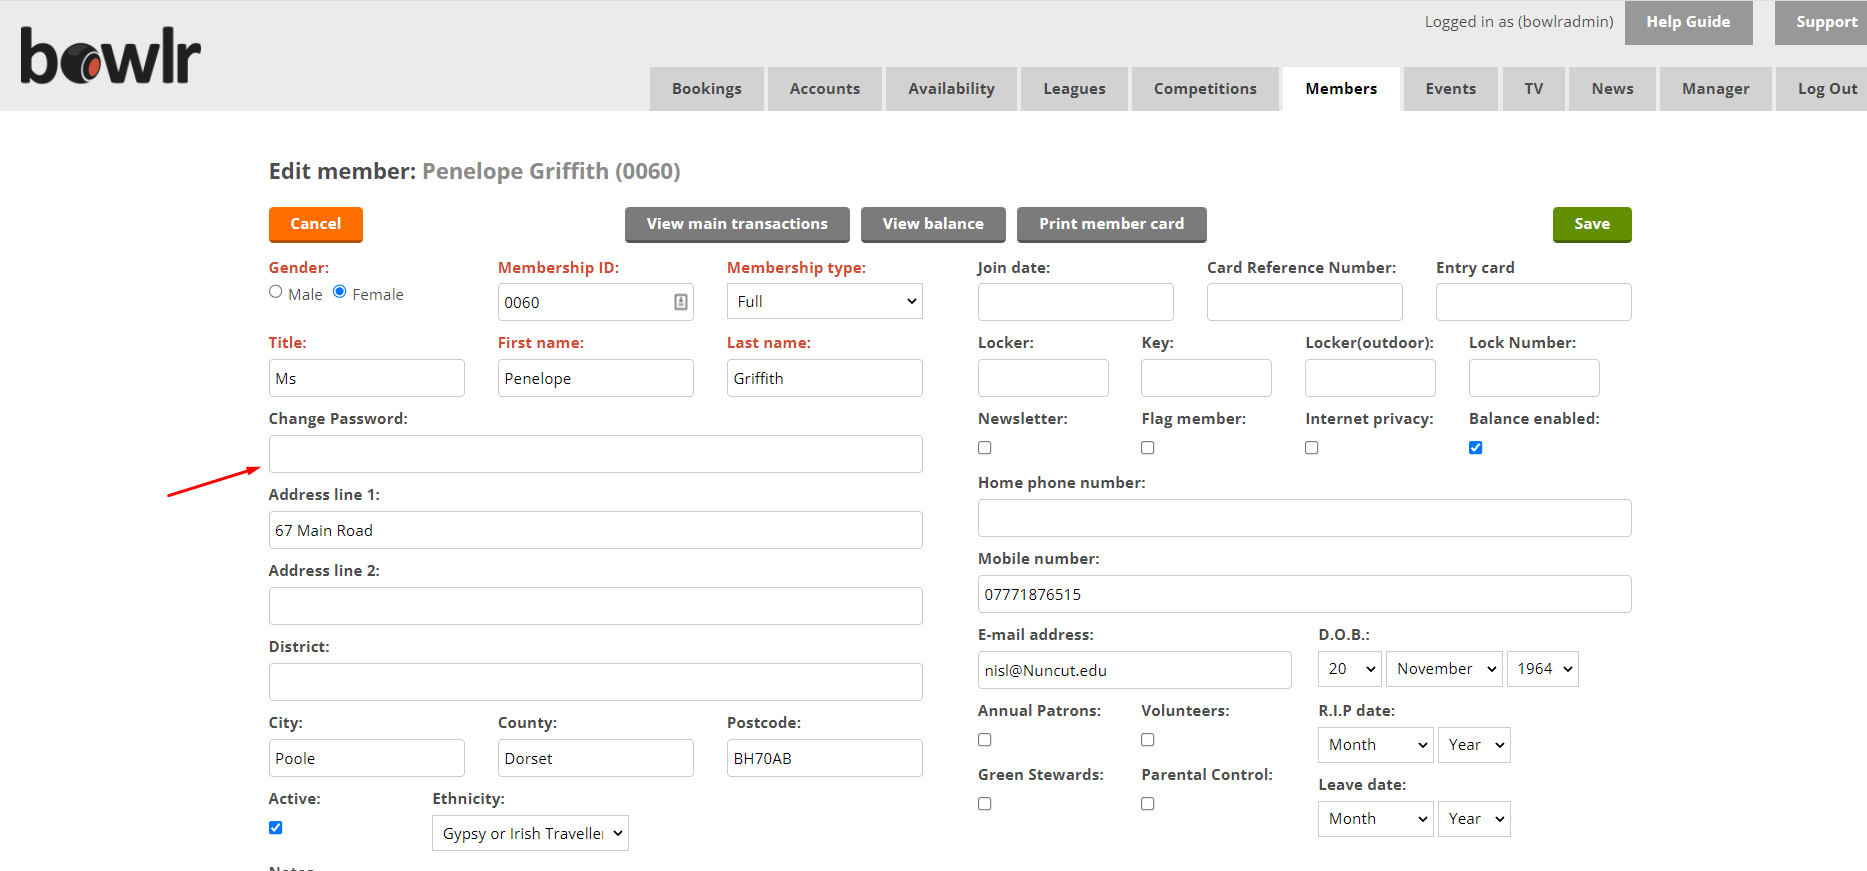Viewport: 1867px width, 871px height.
Task: Open the D.O.B. month dropdown
Action: tap(1444, 669)
